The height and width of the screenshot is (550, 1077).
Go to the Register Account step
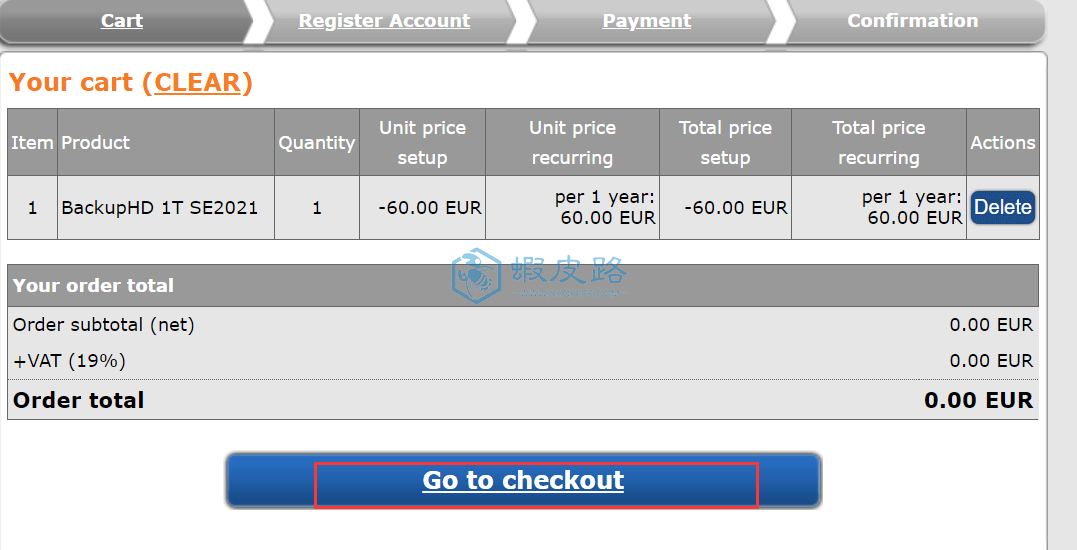click(384, 21)
